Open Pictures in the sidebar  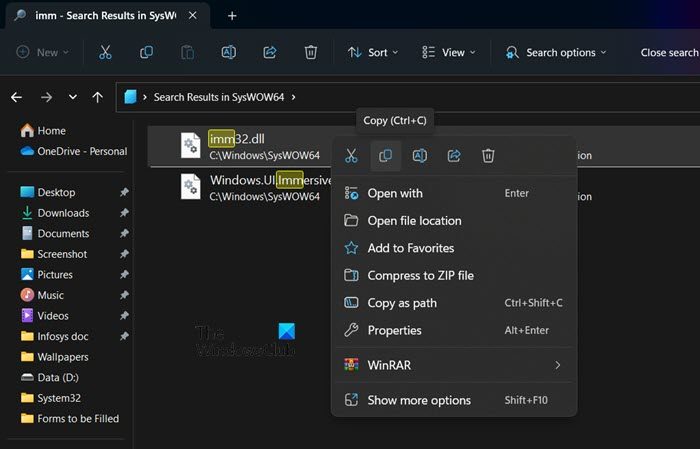[46, 274]
